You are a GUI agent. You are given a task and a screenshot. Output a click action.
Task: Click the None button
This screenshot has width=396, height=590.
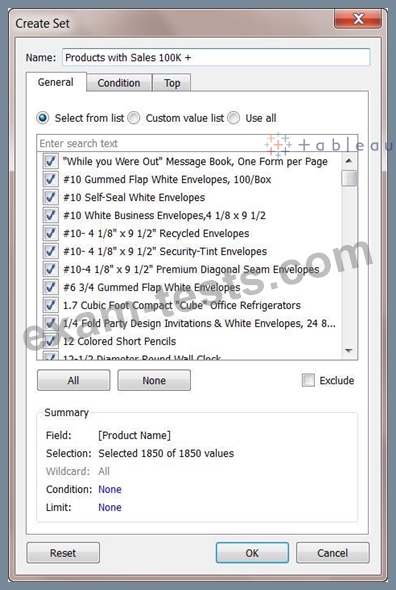click(x=154, y=380)
